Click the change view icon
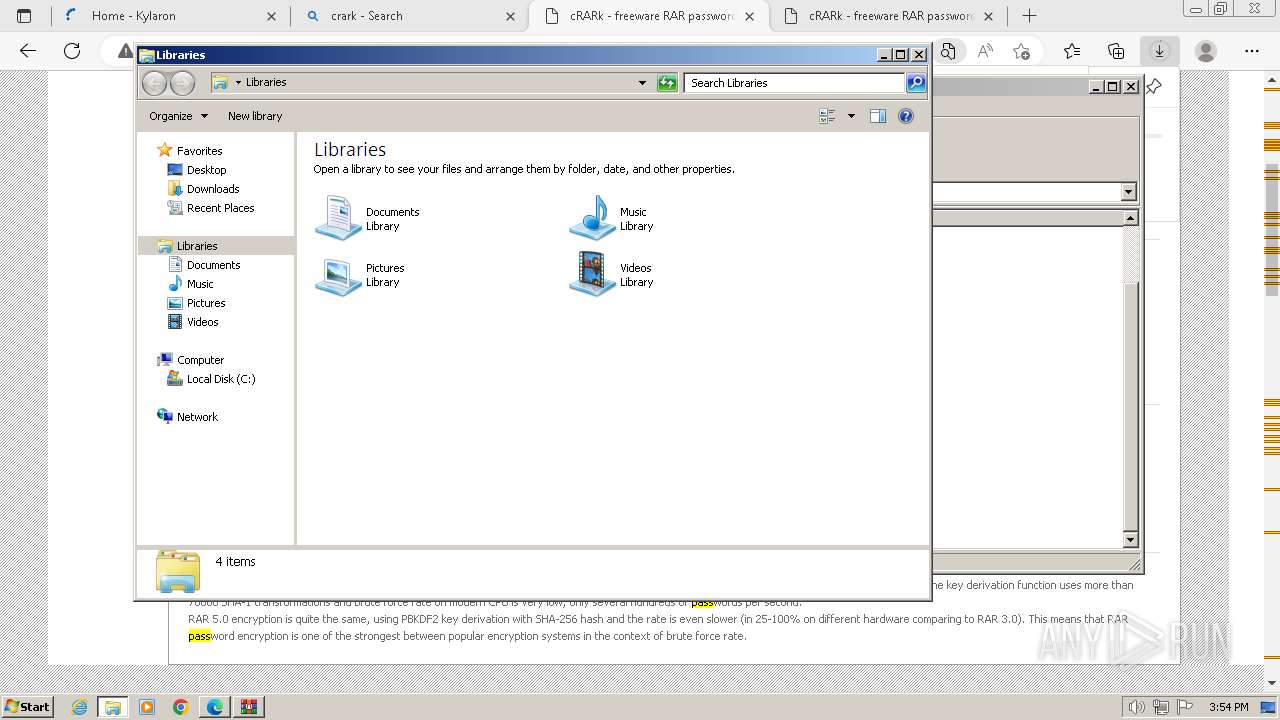1280x720 pixels. coord(827,116)
